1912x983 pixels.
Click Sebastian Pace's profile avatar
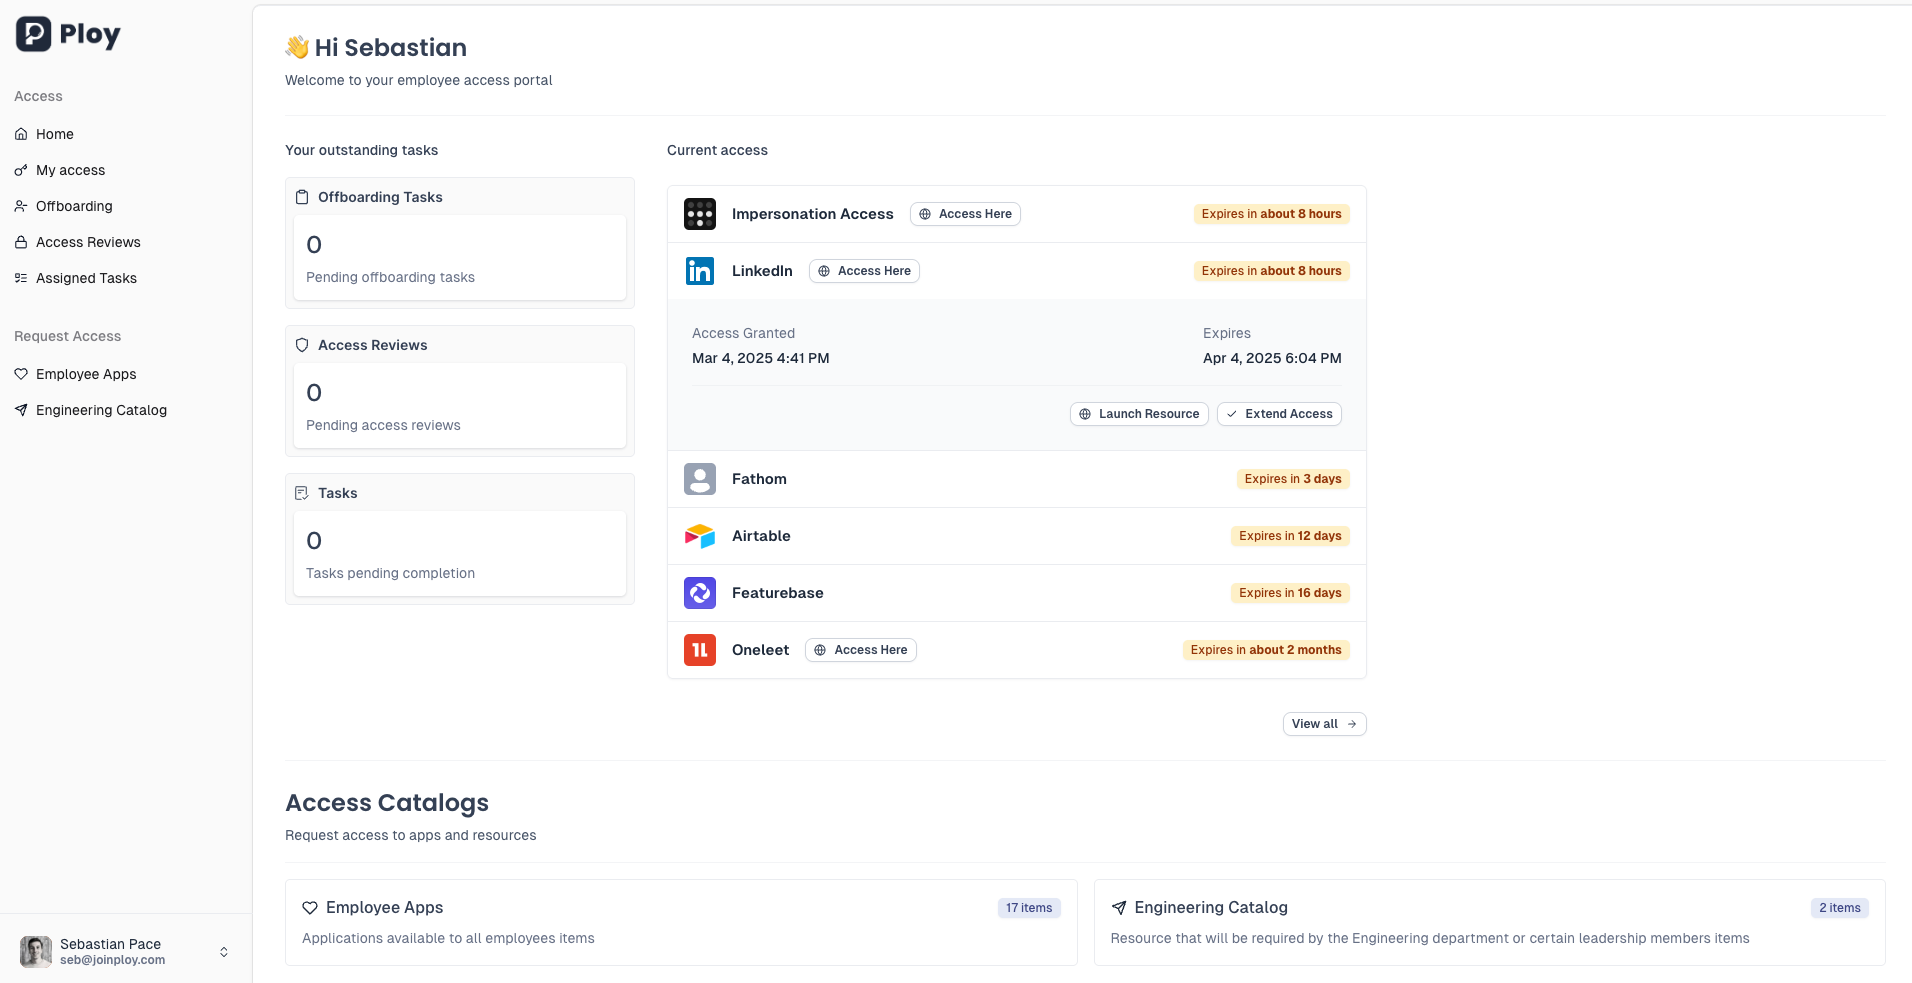pyautogui.click(x=36, y=951)
